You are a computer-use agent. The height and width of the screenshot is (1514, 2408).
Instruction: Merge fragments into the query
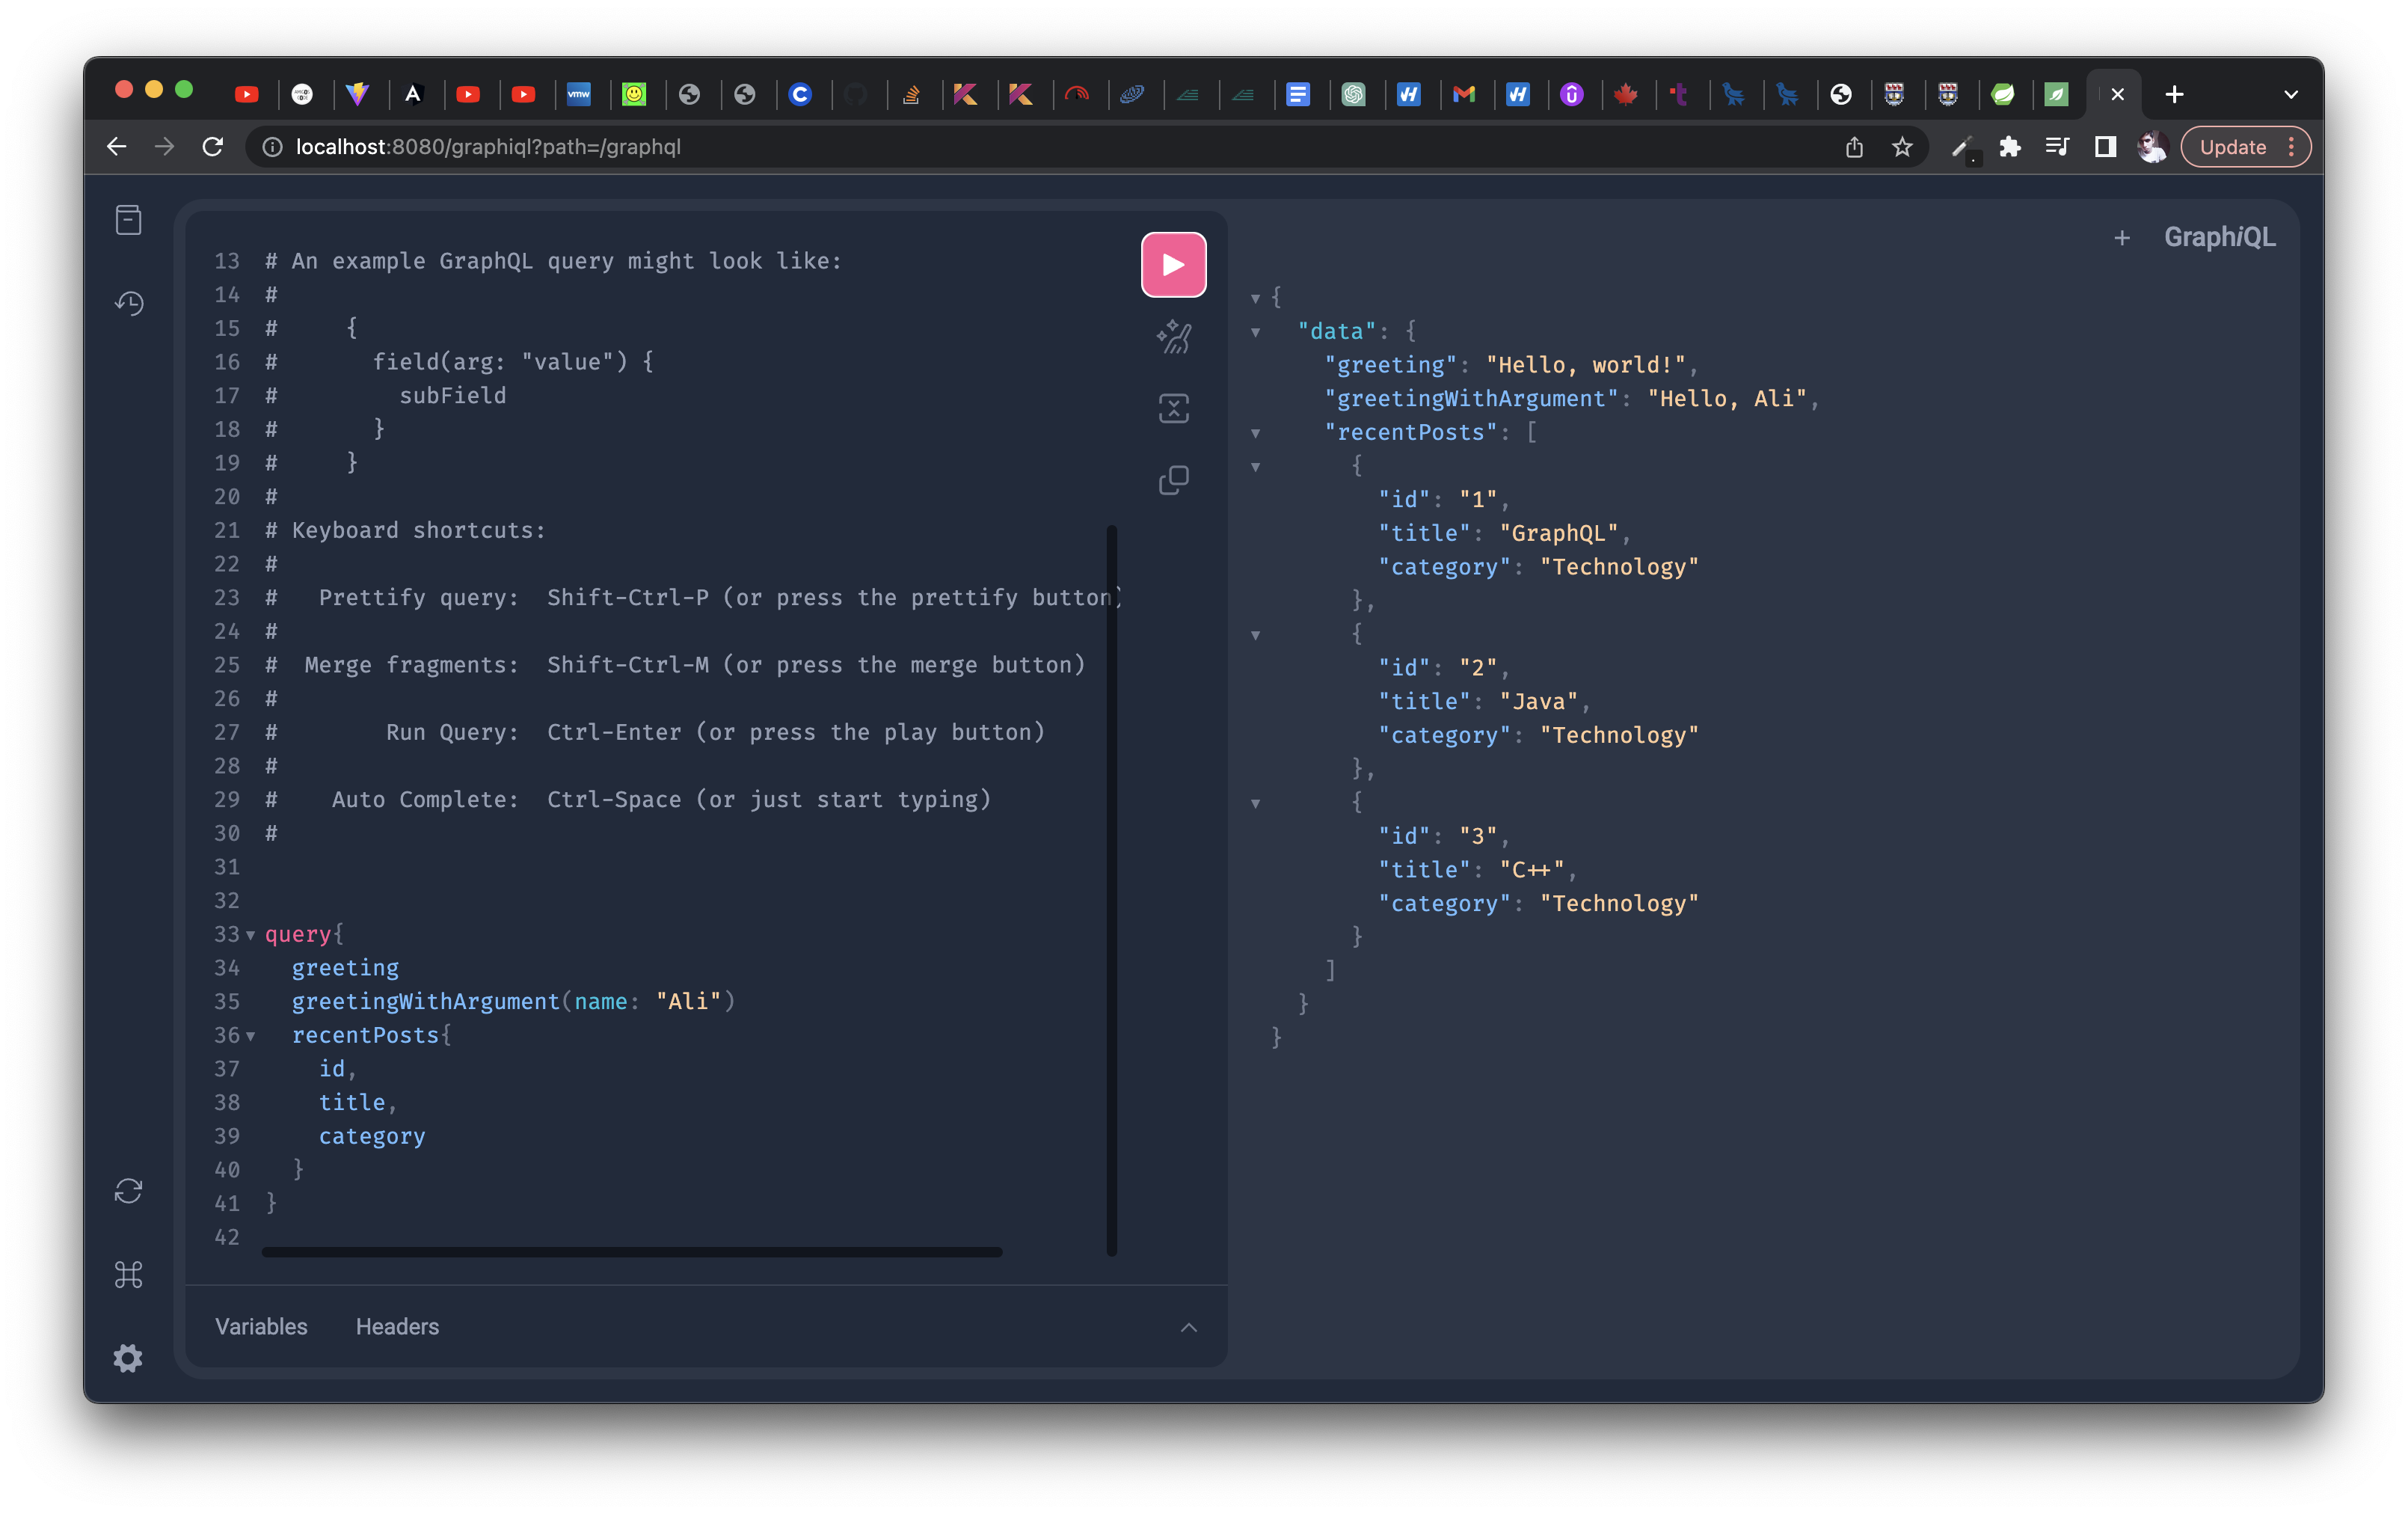tap(1174, 408)
